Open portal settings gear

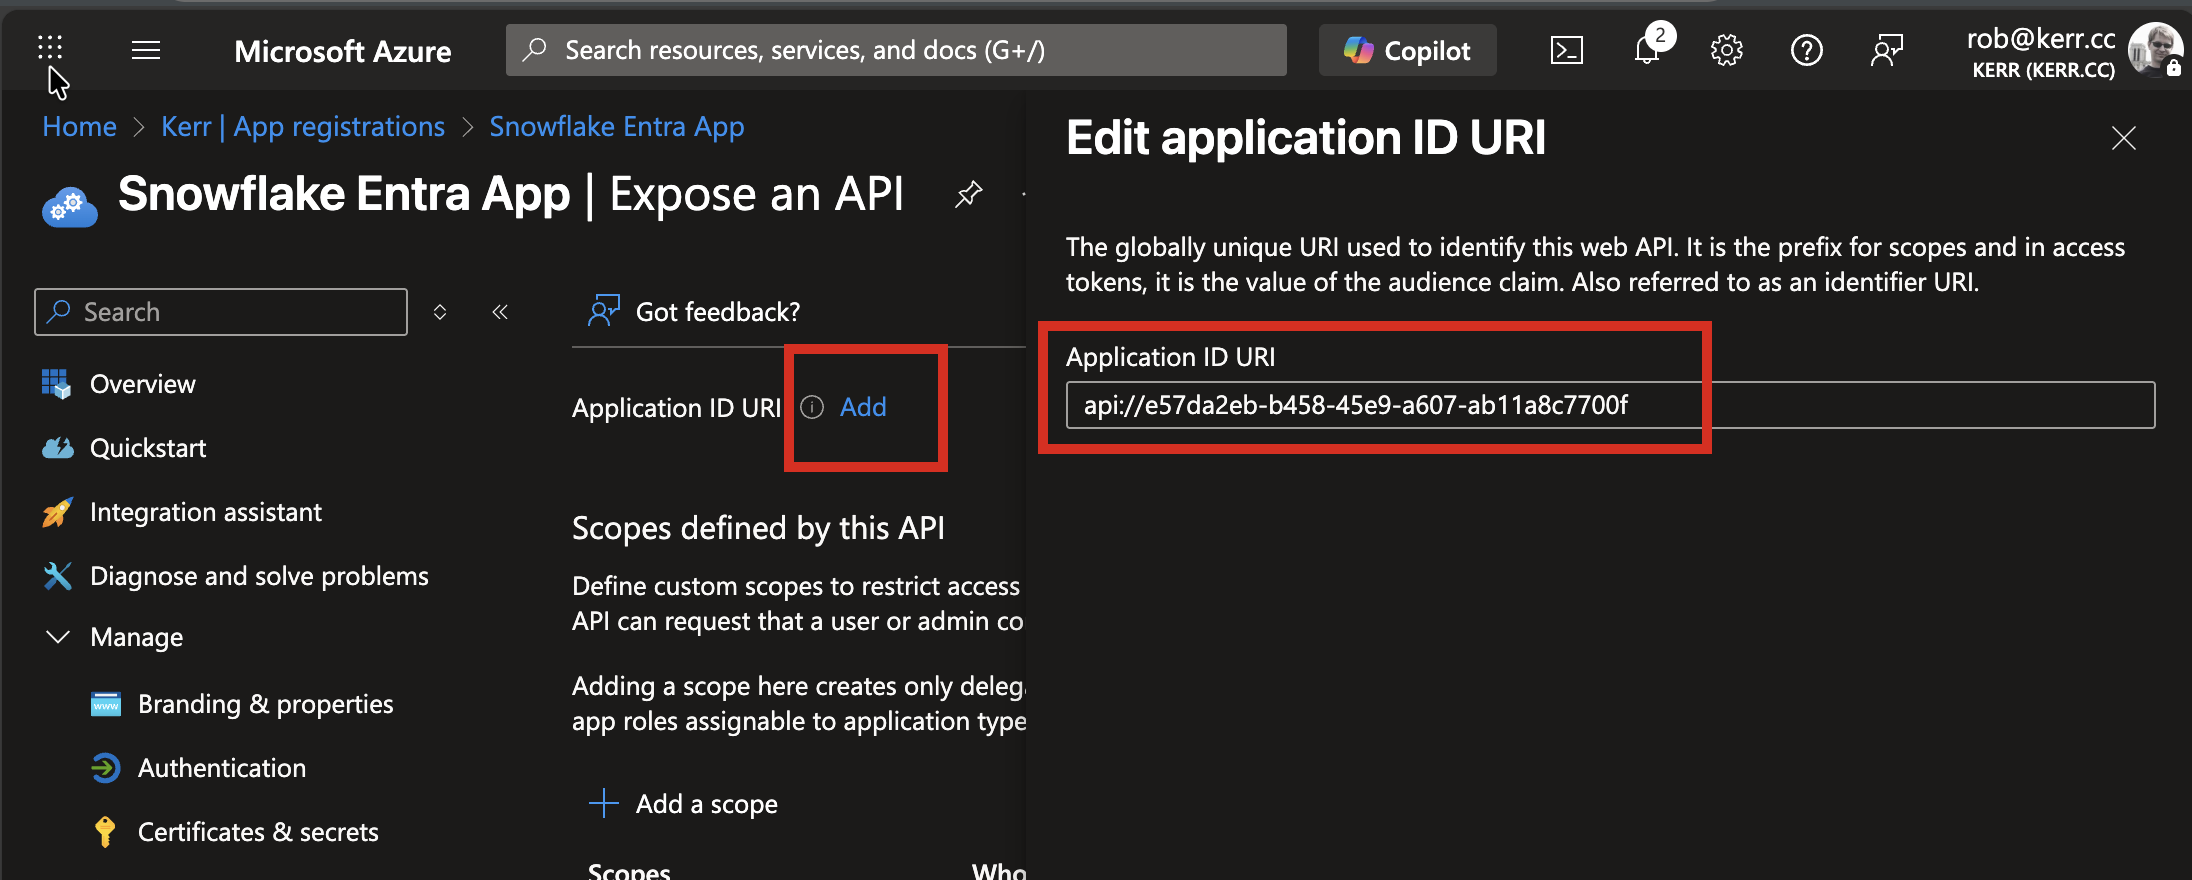[1726, 50]
